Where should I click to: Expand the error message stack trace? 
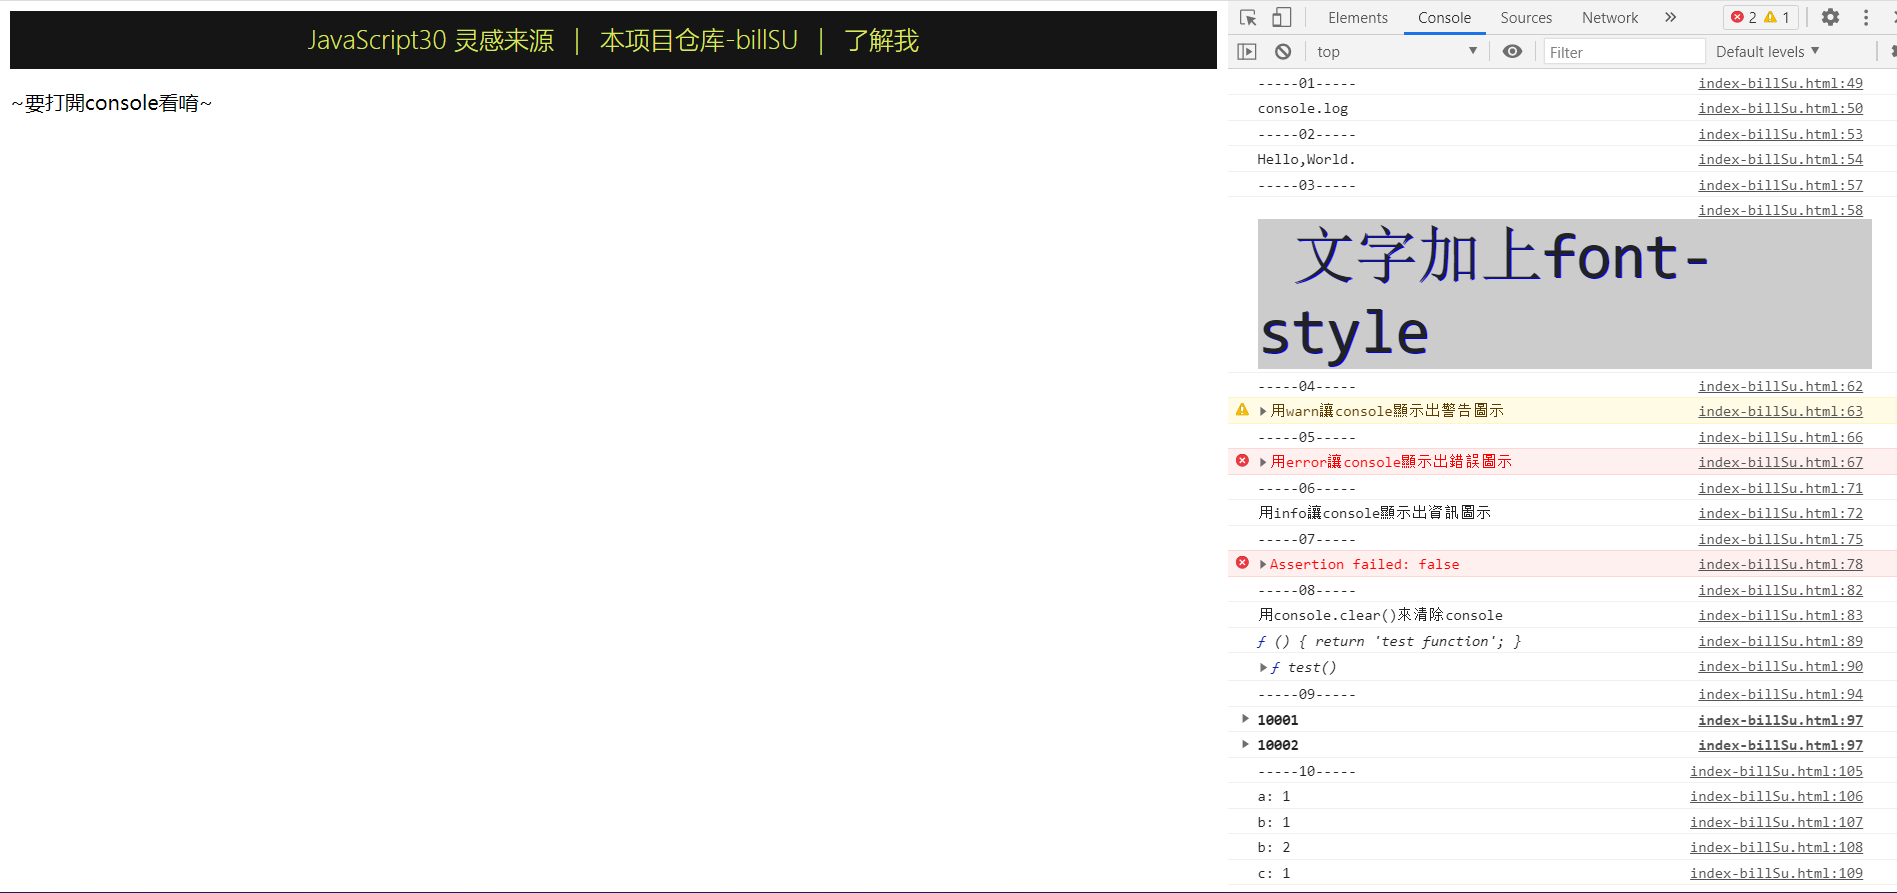[1263, 462]
